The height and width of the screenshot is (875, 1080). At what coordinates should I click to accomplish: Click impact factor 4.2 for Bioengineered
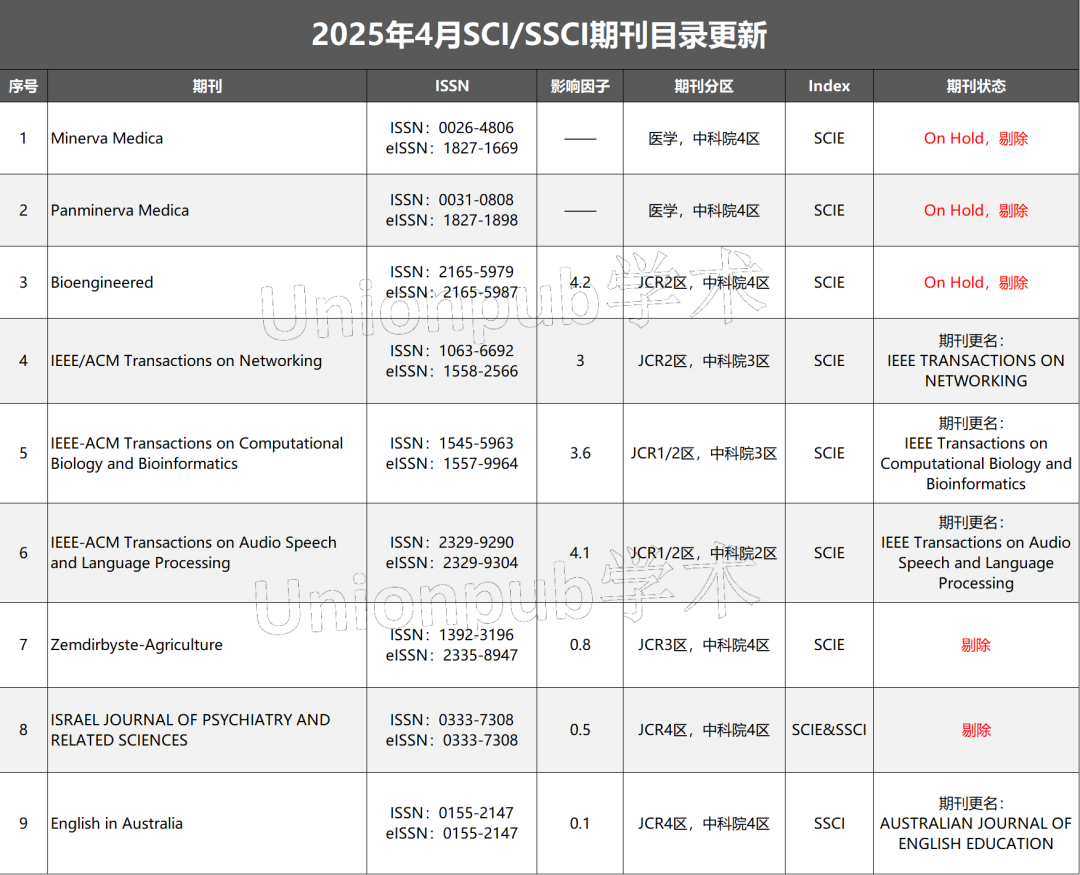(580, 282)
